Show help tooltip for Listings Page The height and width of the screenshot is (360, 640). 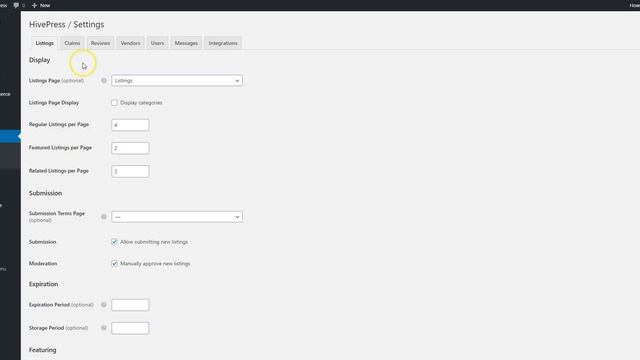click(x=104, y=80)
